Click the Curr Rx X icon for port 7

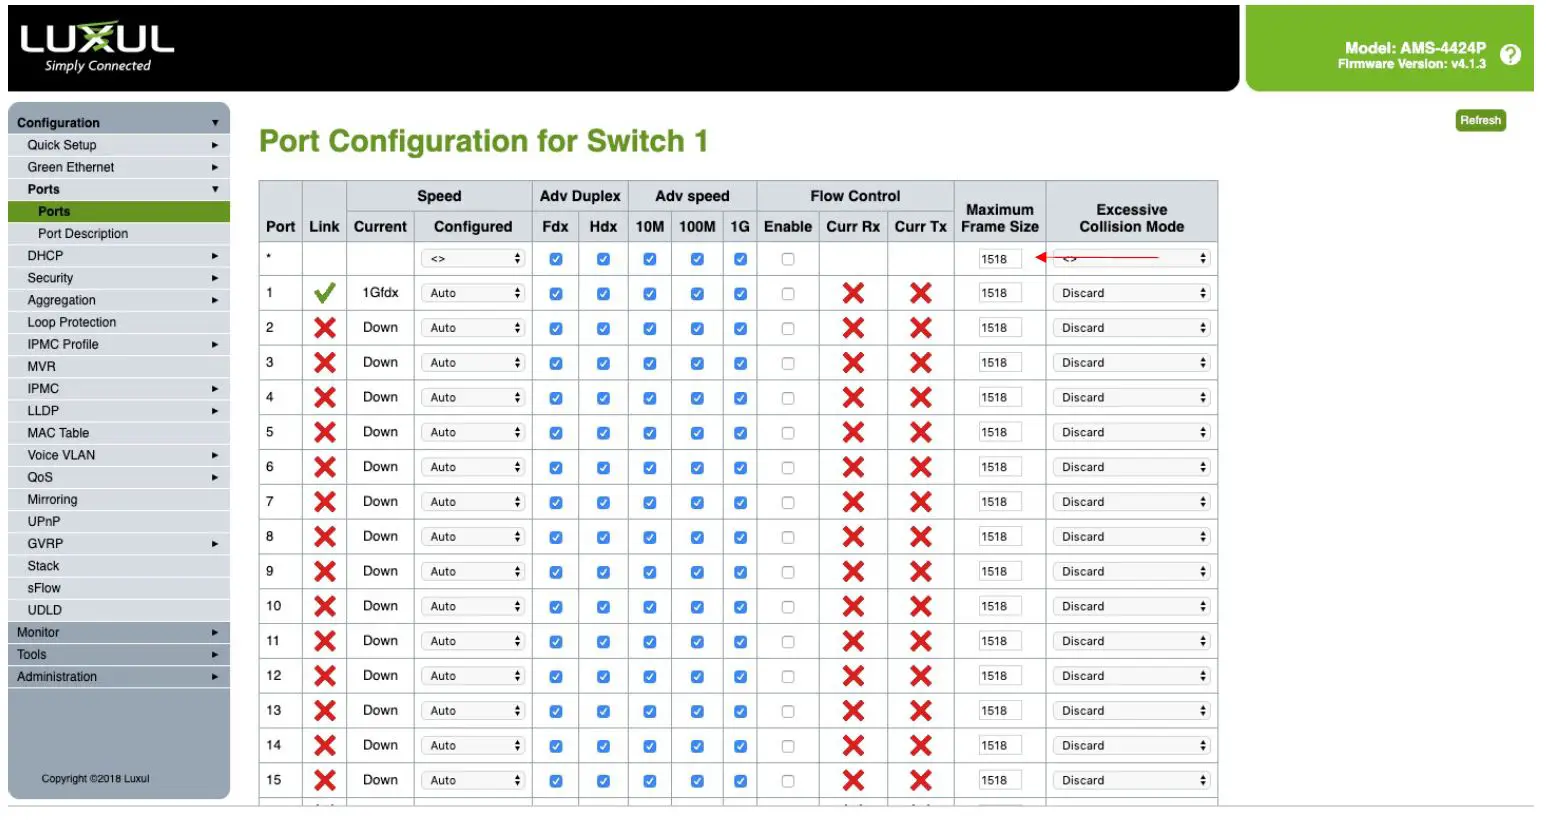click(x=853, y=502)
